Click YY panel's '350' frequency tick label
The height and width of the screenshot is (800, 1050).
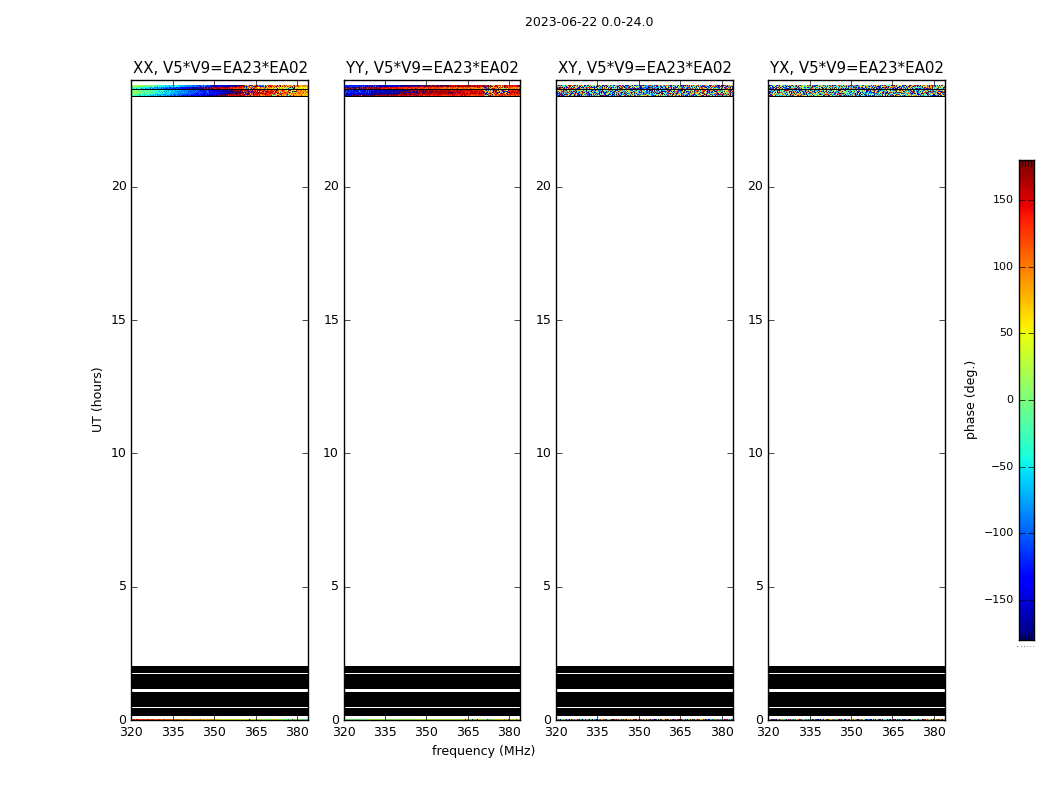[x=427, y=732]
